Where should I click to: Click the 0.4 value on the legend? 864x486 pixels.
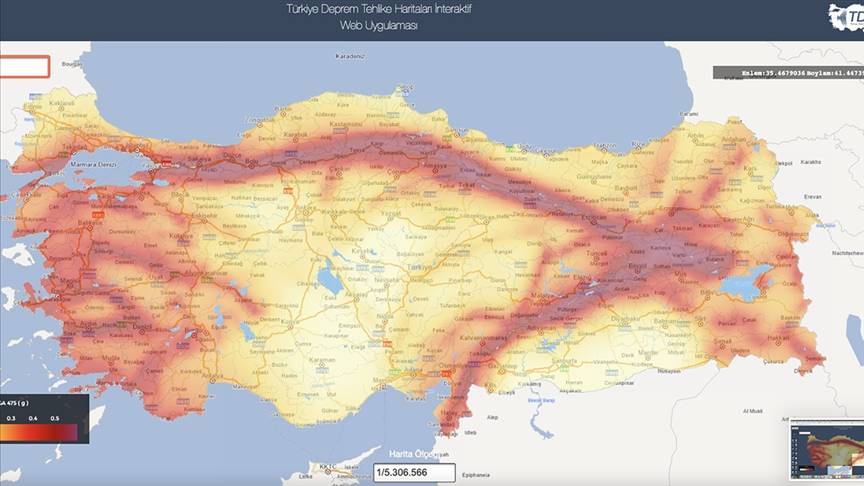[33, 418]
